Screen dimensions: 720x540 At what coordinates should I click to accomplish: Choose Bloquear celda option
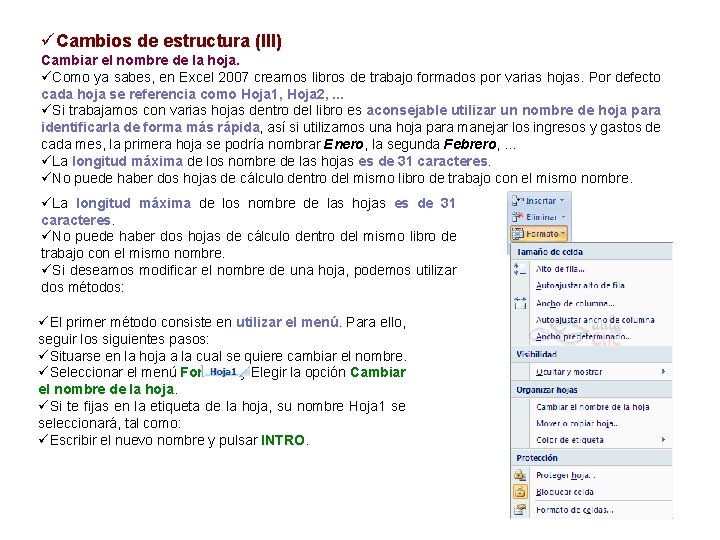(x=565, y=492)
